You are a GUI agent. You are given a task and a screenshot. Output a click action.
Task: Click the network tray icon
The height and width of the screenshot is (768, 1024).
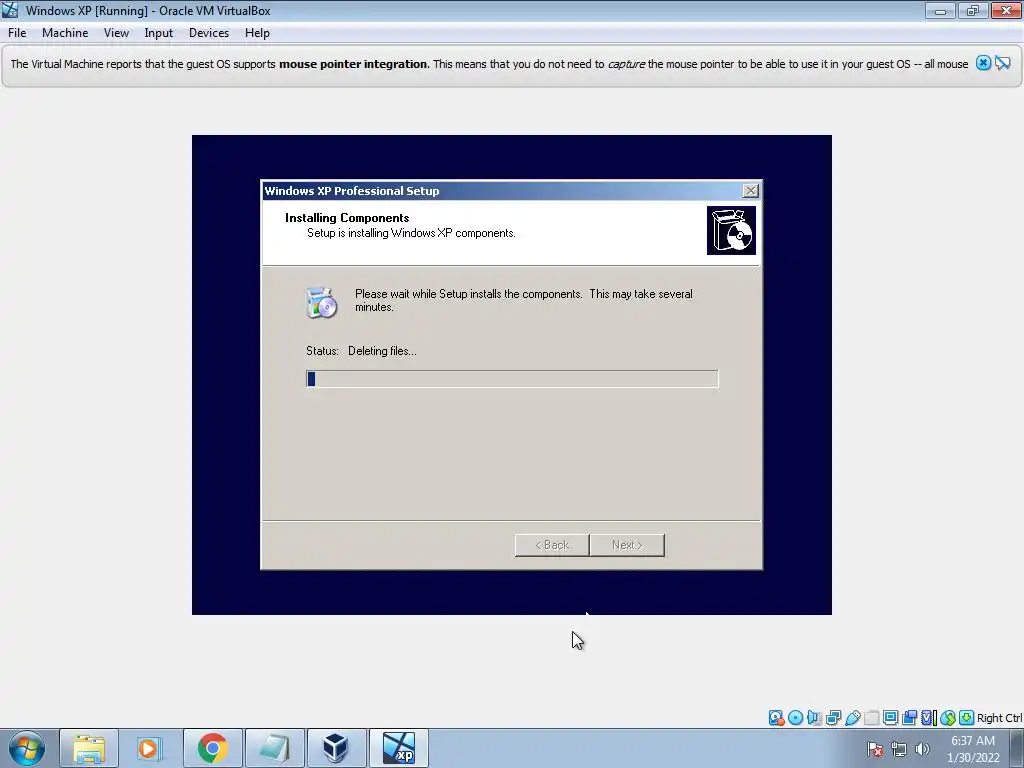tap(899, 749)
